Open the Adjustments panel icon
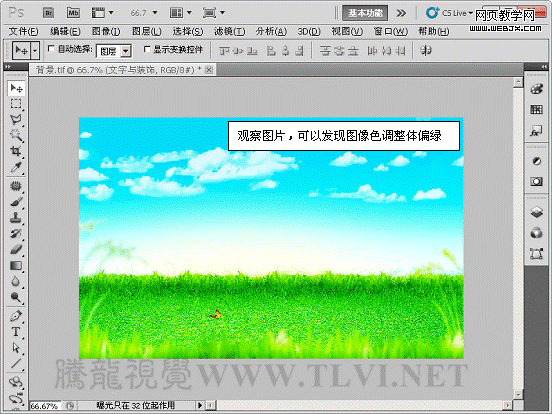This screenshot has width=552, height=414. coord(537,161)
